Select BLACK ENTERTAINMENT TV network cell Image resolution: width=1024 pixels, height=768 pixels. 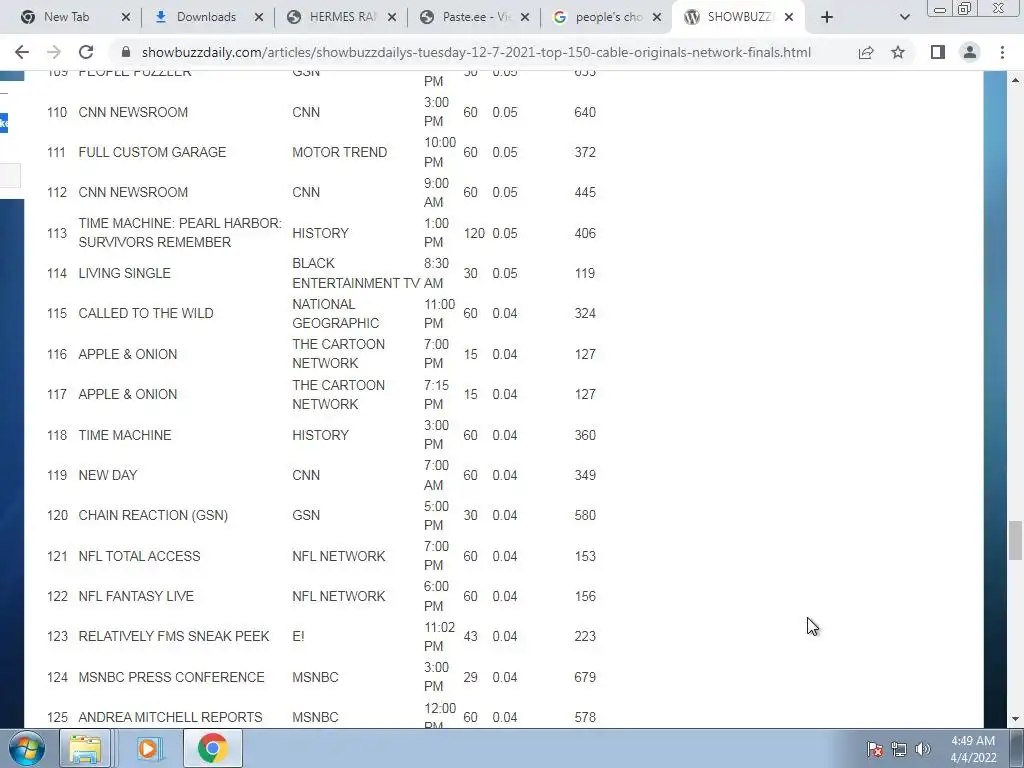coord(356,273)
